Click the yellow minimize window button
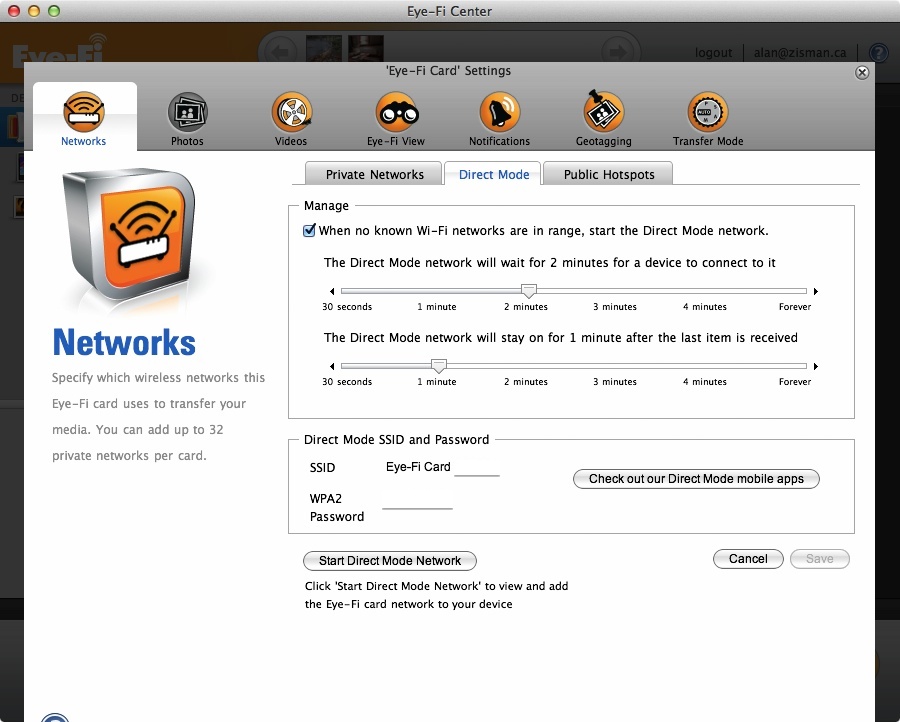The height and width of the screenshot is (722, 900). click(34, 11)
